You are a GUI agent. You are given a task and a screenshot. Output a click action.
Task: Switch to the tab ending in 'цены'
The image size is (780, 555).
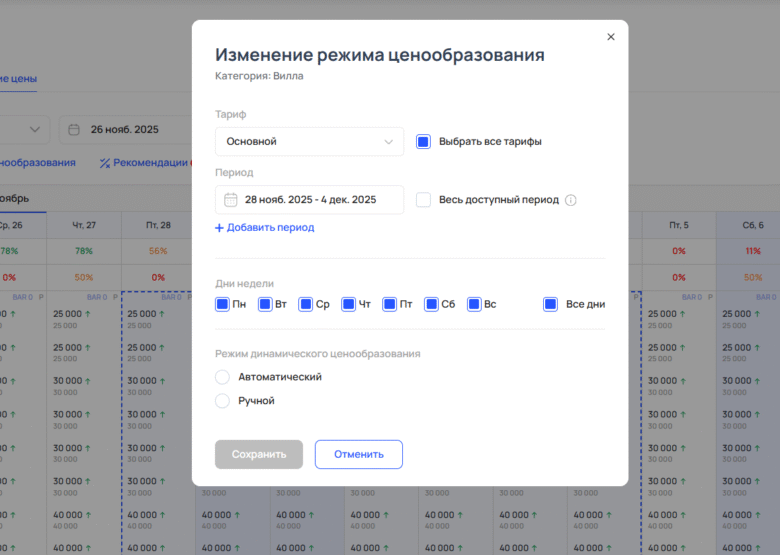click(x=18, y=79)
